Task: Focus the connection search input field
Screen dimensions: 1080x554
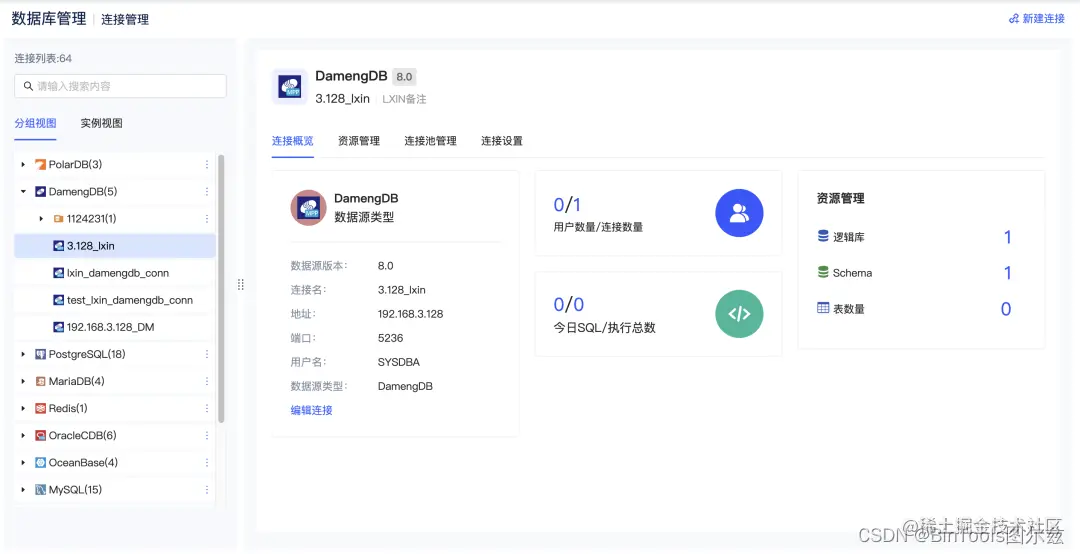Action: (121, 86)
